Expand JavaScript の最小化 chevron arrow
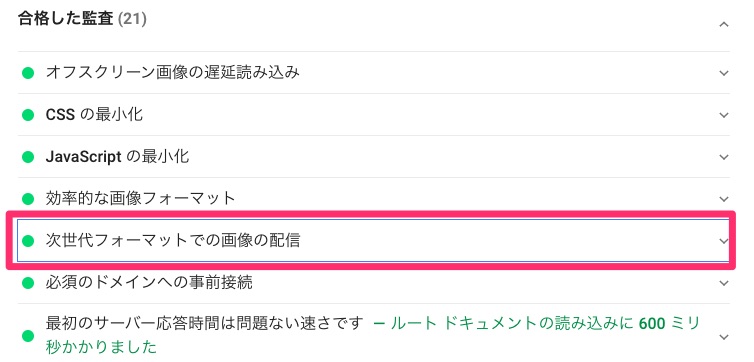Screen dimensions: 754x362 pos(724,157)
